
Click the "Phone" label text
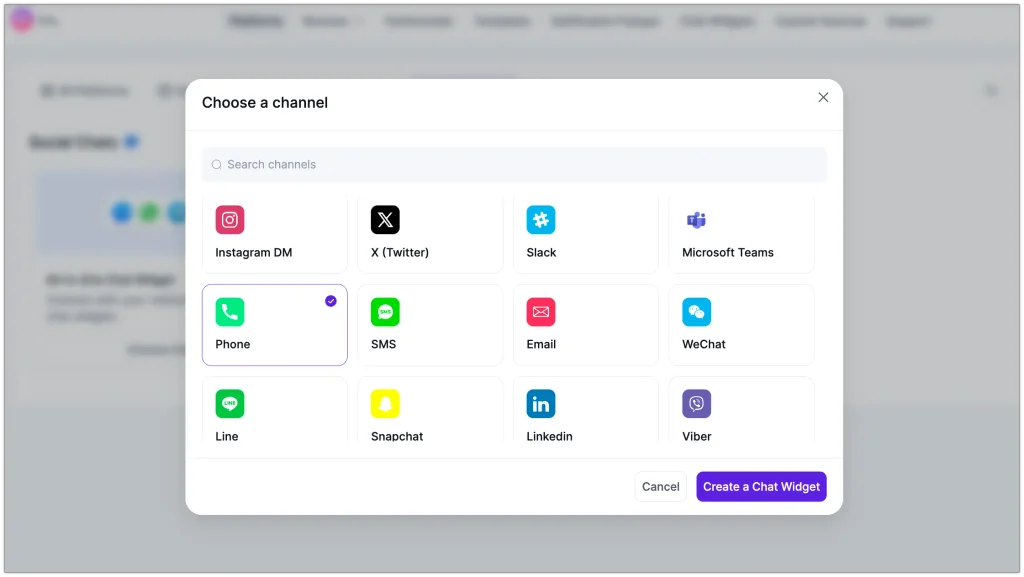pos(232,345)
